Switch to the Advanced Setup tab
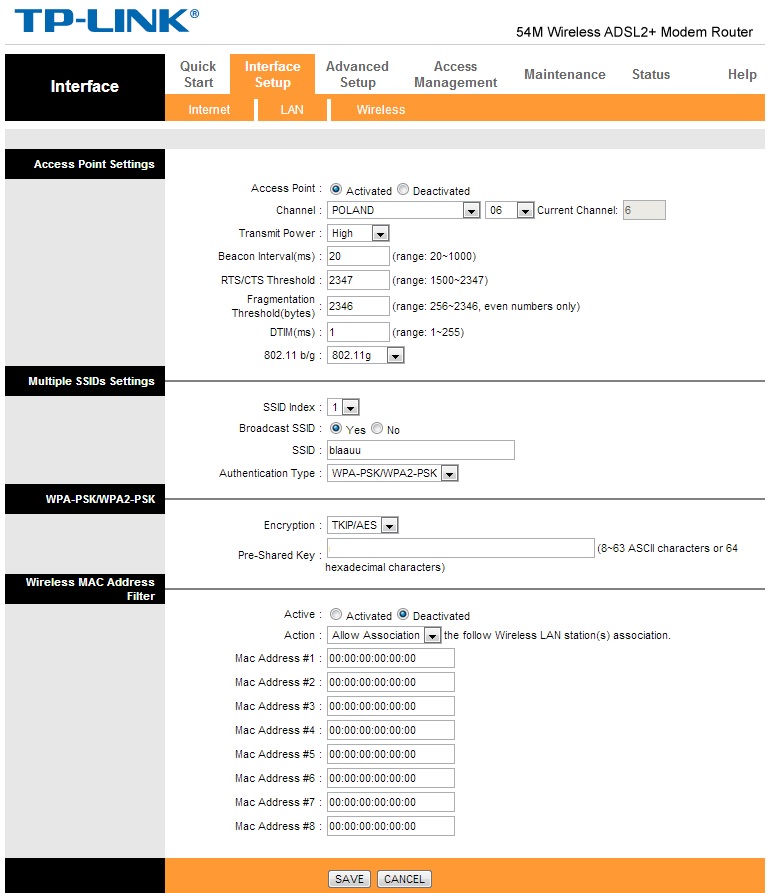This screenshot has height=893, width=770. tap(357, 75)
